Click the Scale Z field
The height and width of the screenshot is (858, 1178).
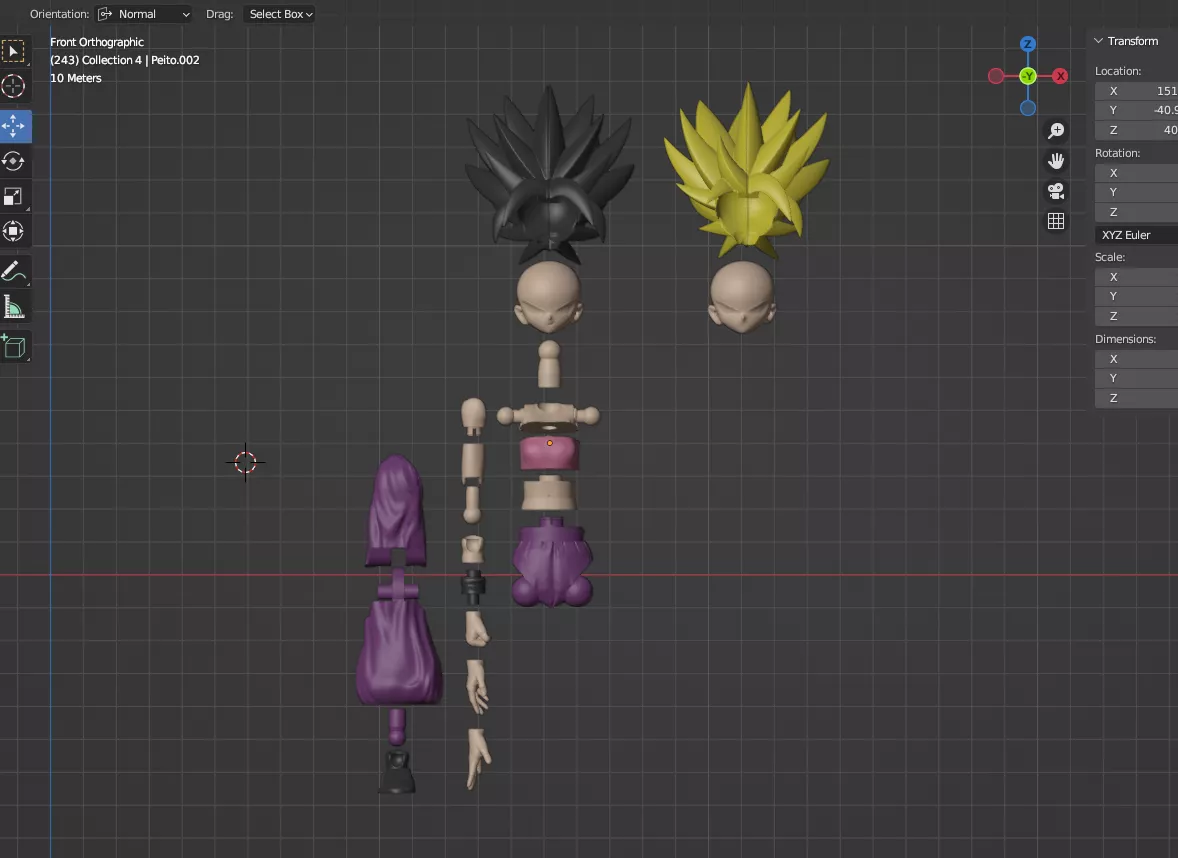(x=1136, y=316)
